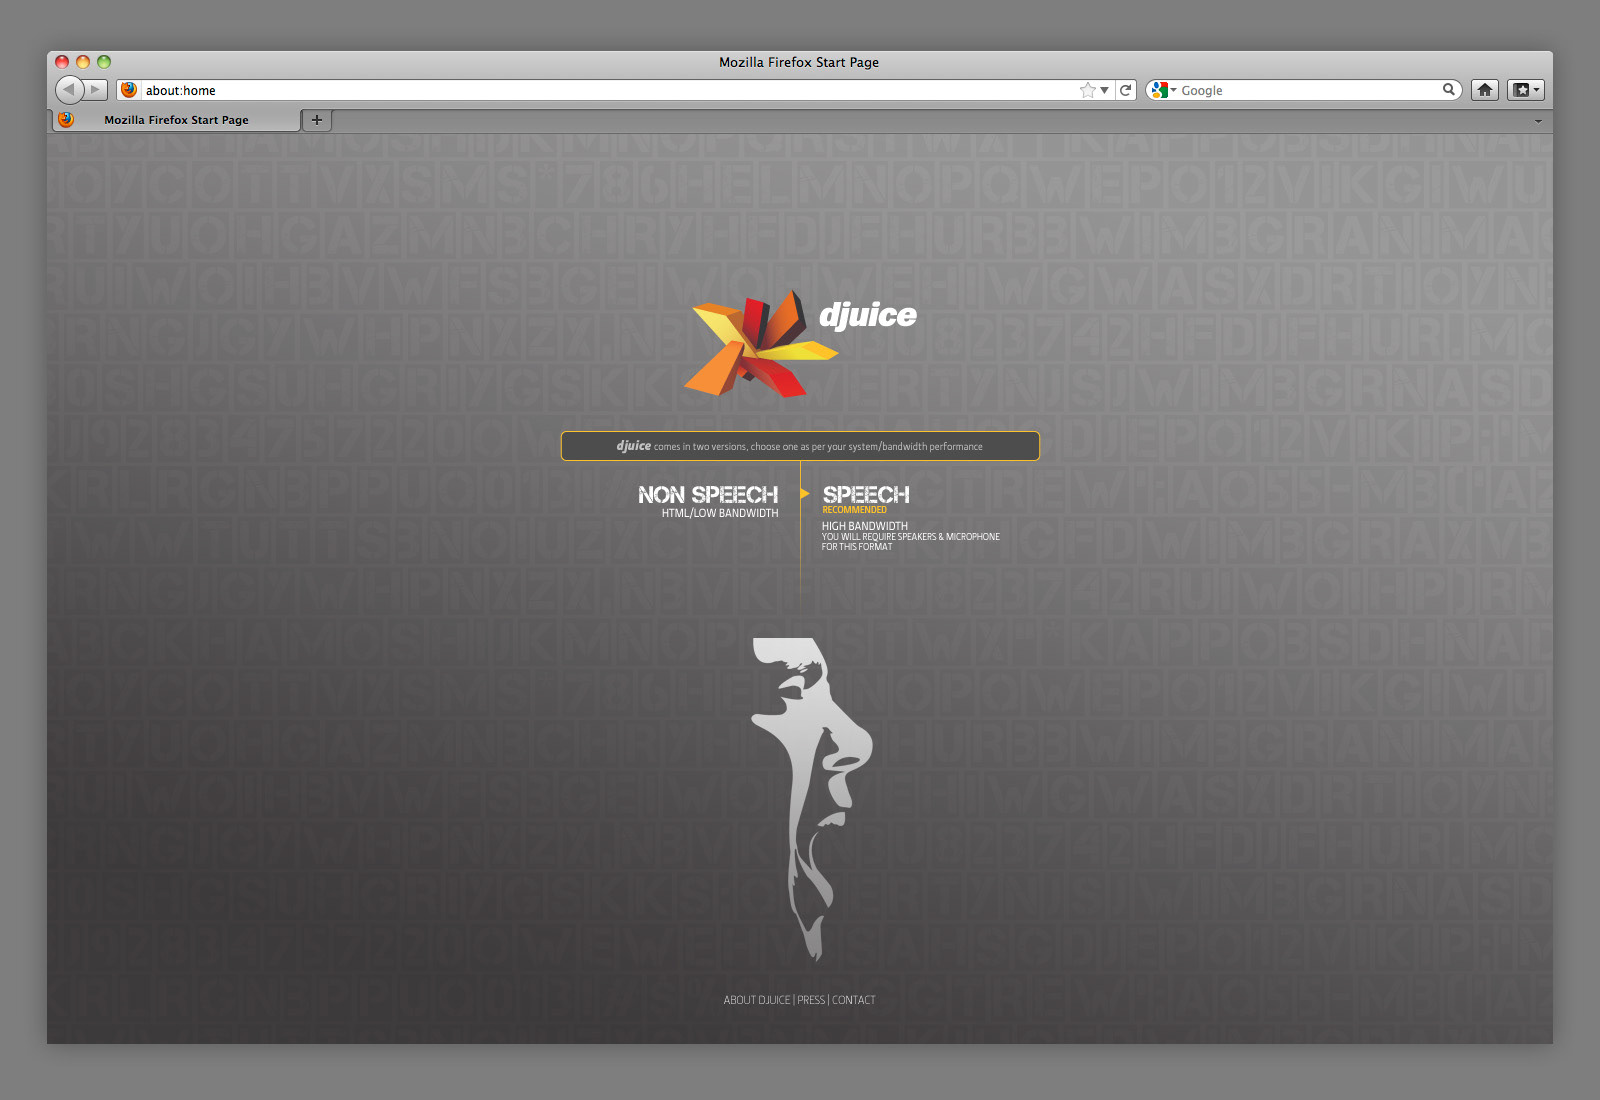Click the face silhouette illustration
1600x1100 pixels.
tap(812, 798)
